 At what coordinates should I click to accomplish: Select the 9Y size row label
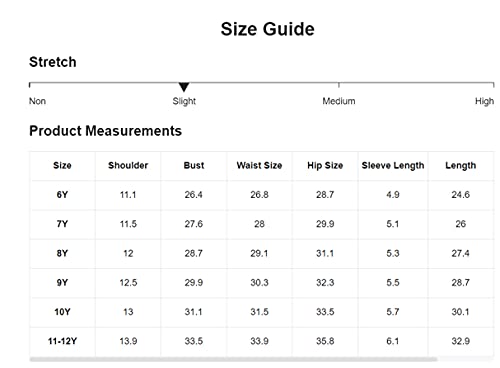(x=62, y=283)
